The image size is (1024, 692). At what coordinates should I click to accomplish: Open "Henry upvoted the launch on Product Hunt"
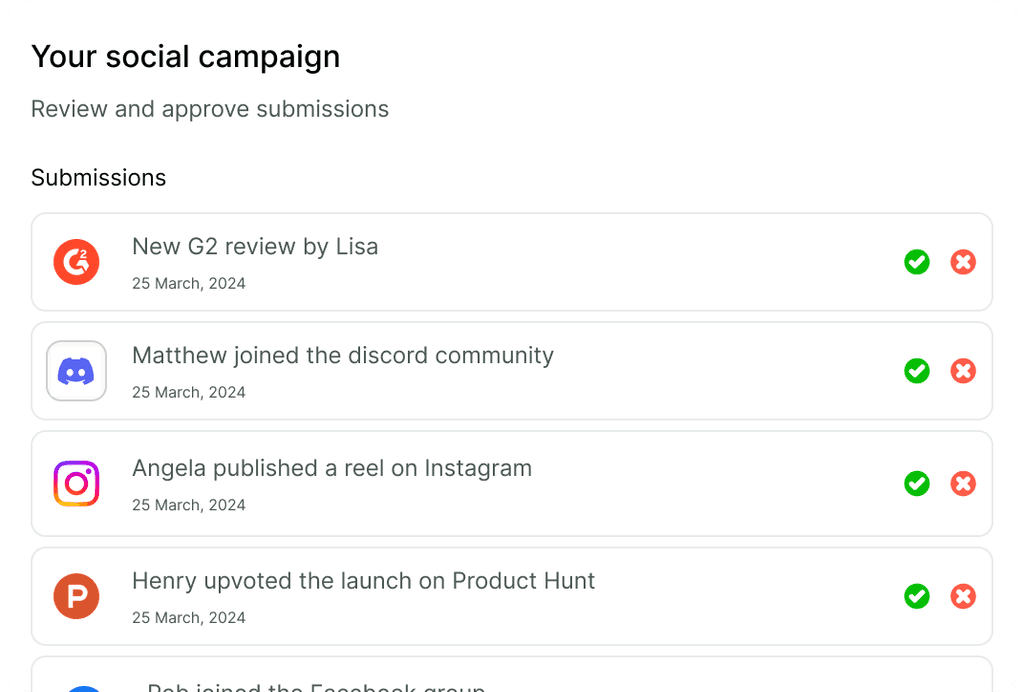pyautogui.click(x=364, y=581)
